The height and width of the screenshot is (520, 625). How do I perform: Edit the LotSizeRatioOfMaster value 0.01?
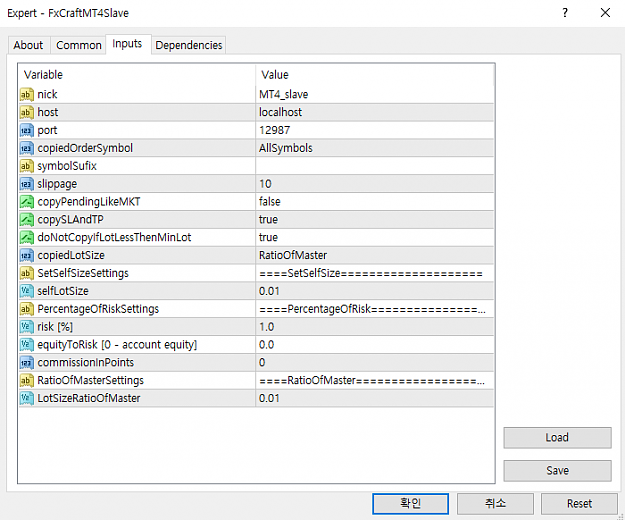pyautogui.click(x=374, y=398)
